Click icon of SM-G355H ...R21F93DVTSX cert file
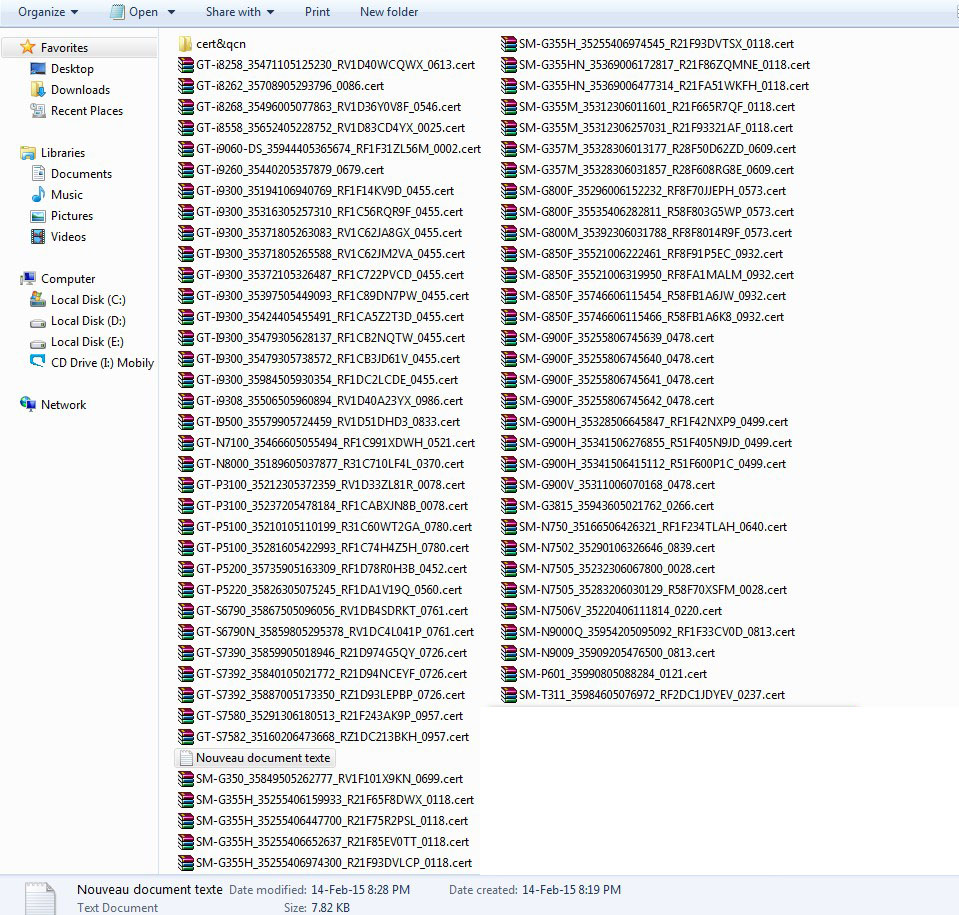Viewport: 959px width, 915px height. [x=508, y=43]
